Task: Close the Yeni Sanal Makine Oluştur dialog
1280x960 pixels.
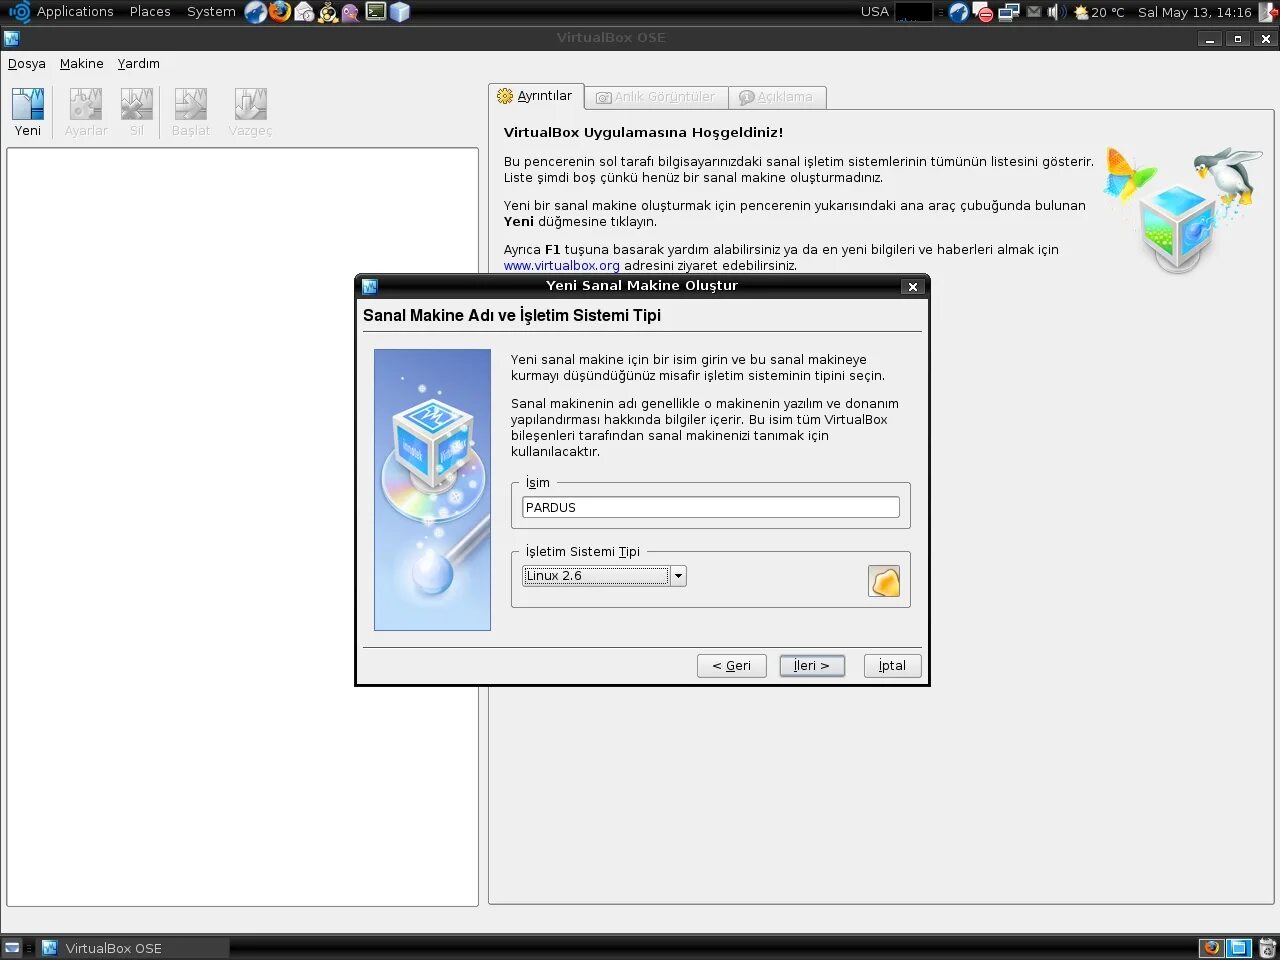Action: (x=913, y=287)
